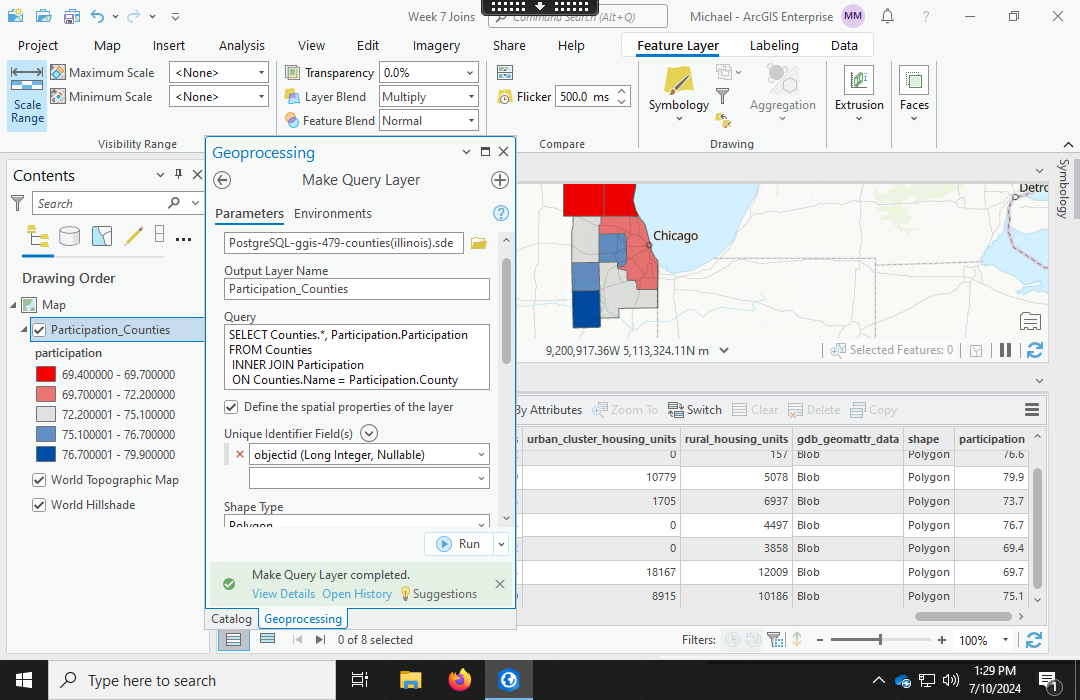This screenshot has height=700, width=1080.
Task: Click Save project icon
Action: [x=71, y=17]
